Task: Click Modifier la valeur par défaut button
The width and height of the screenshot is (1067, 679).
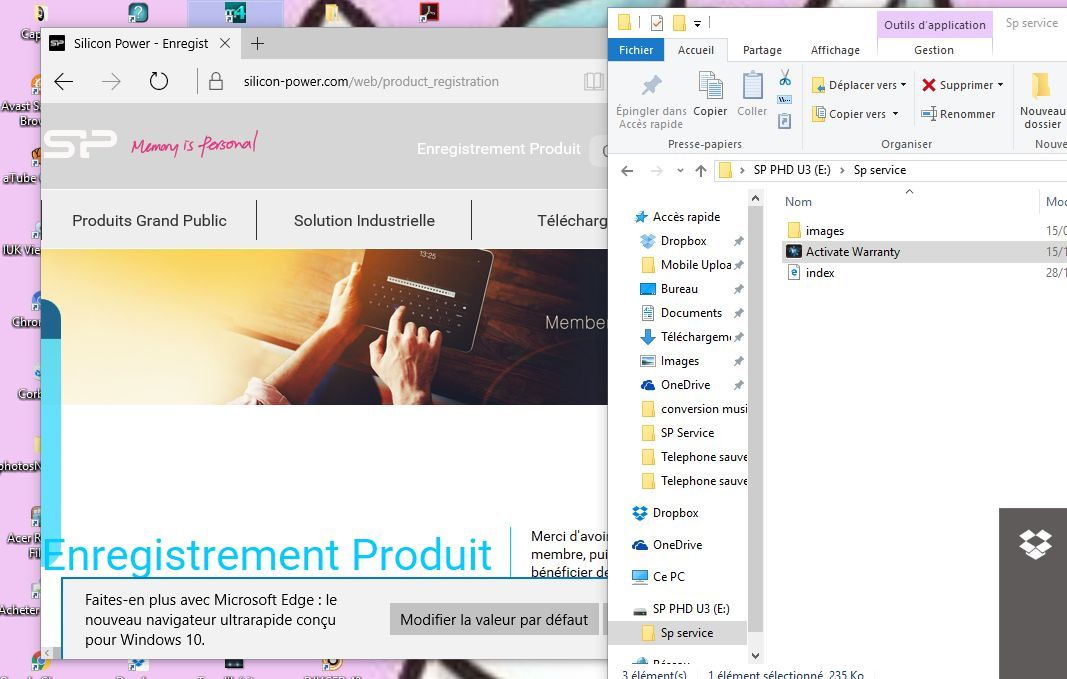Action: pyautogui.click(x=494, y=620)
